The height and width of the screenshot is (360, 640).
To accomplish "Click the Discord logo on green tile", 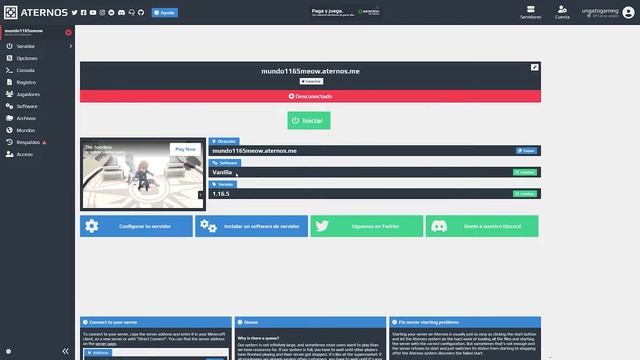I will (439, 226).
